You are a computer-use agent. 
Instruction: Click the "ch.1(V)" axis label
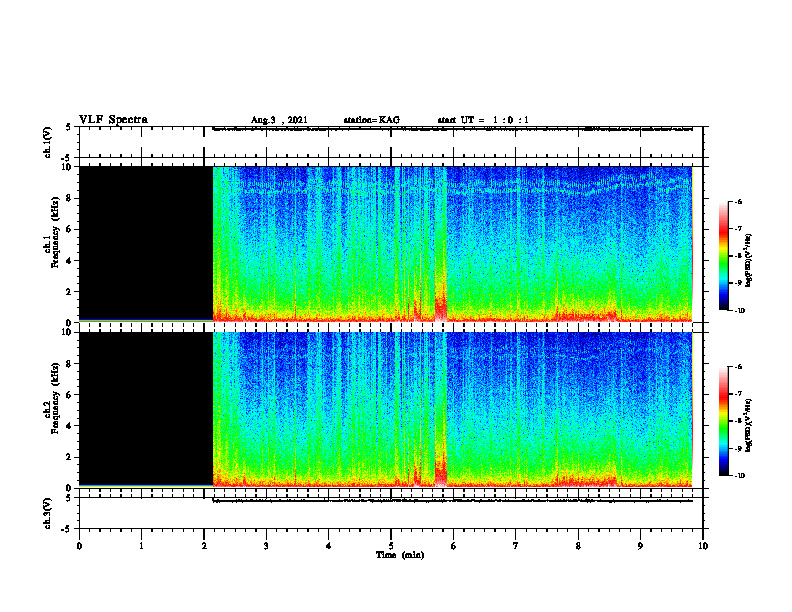48,142
